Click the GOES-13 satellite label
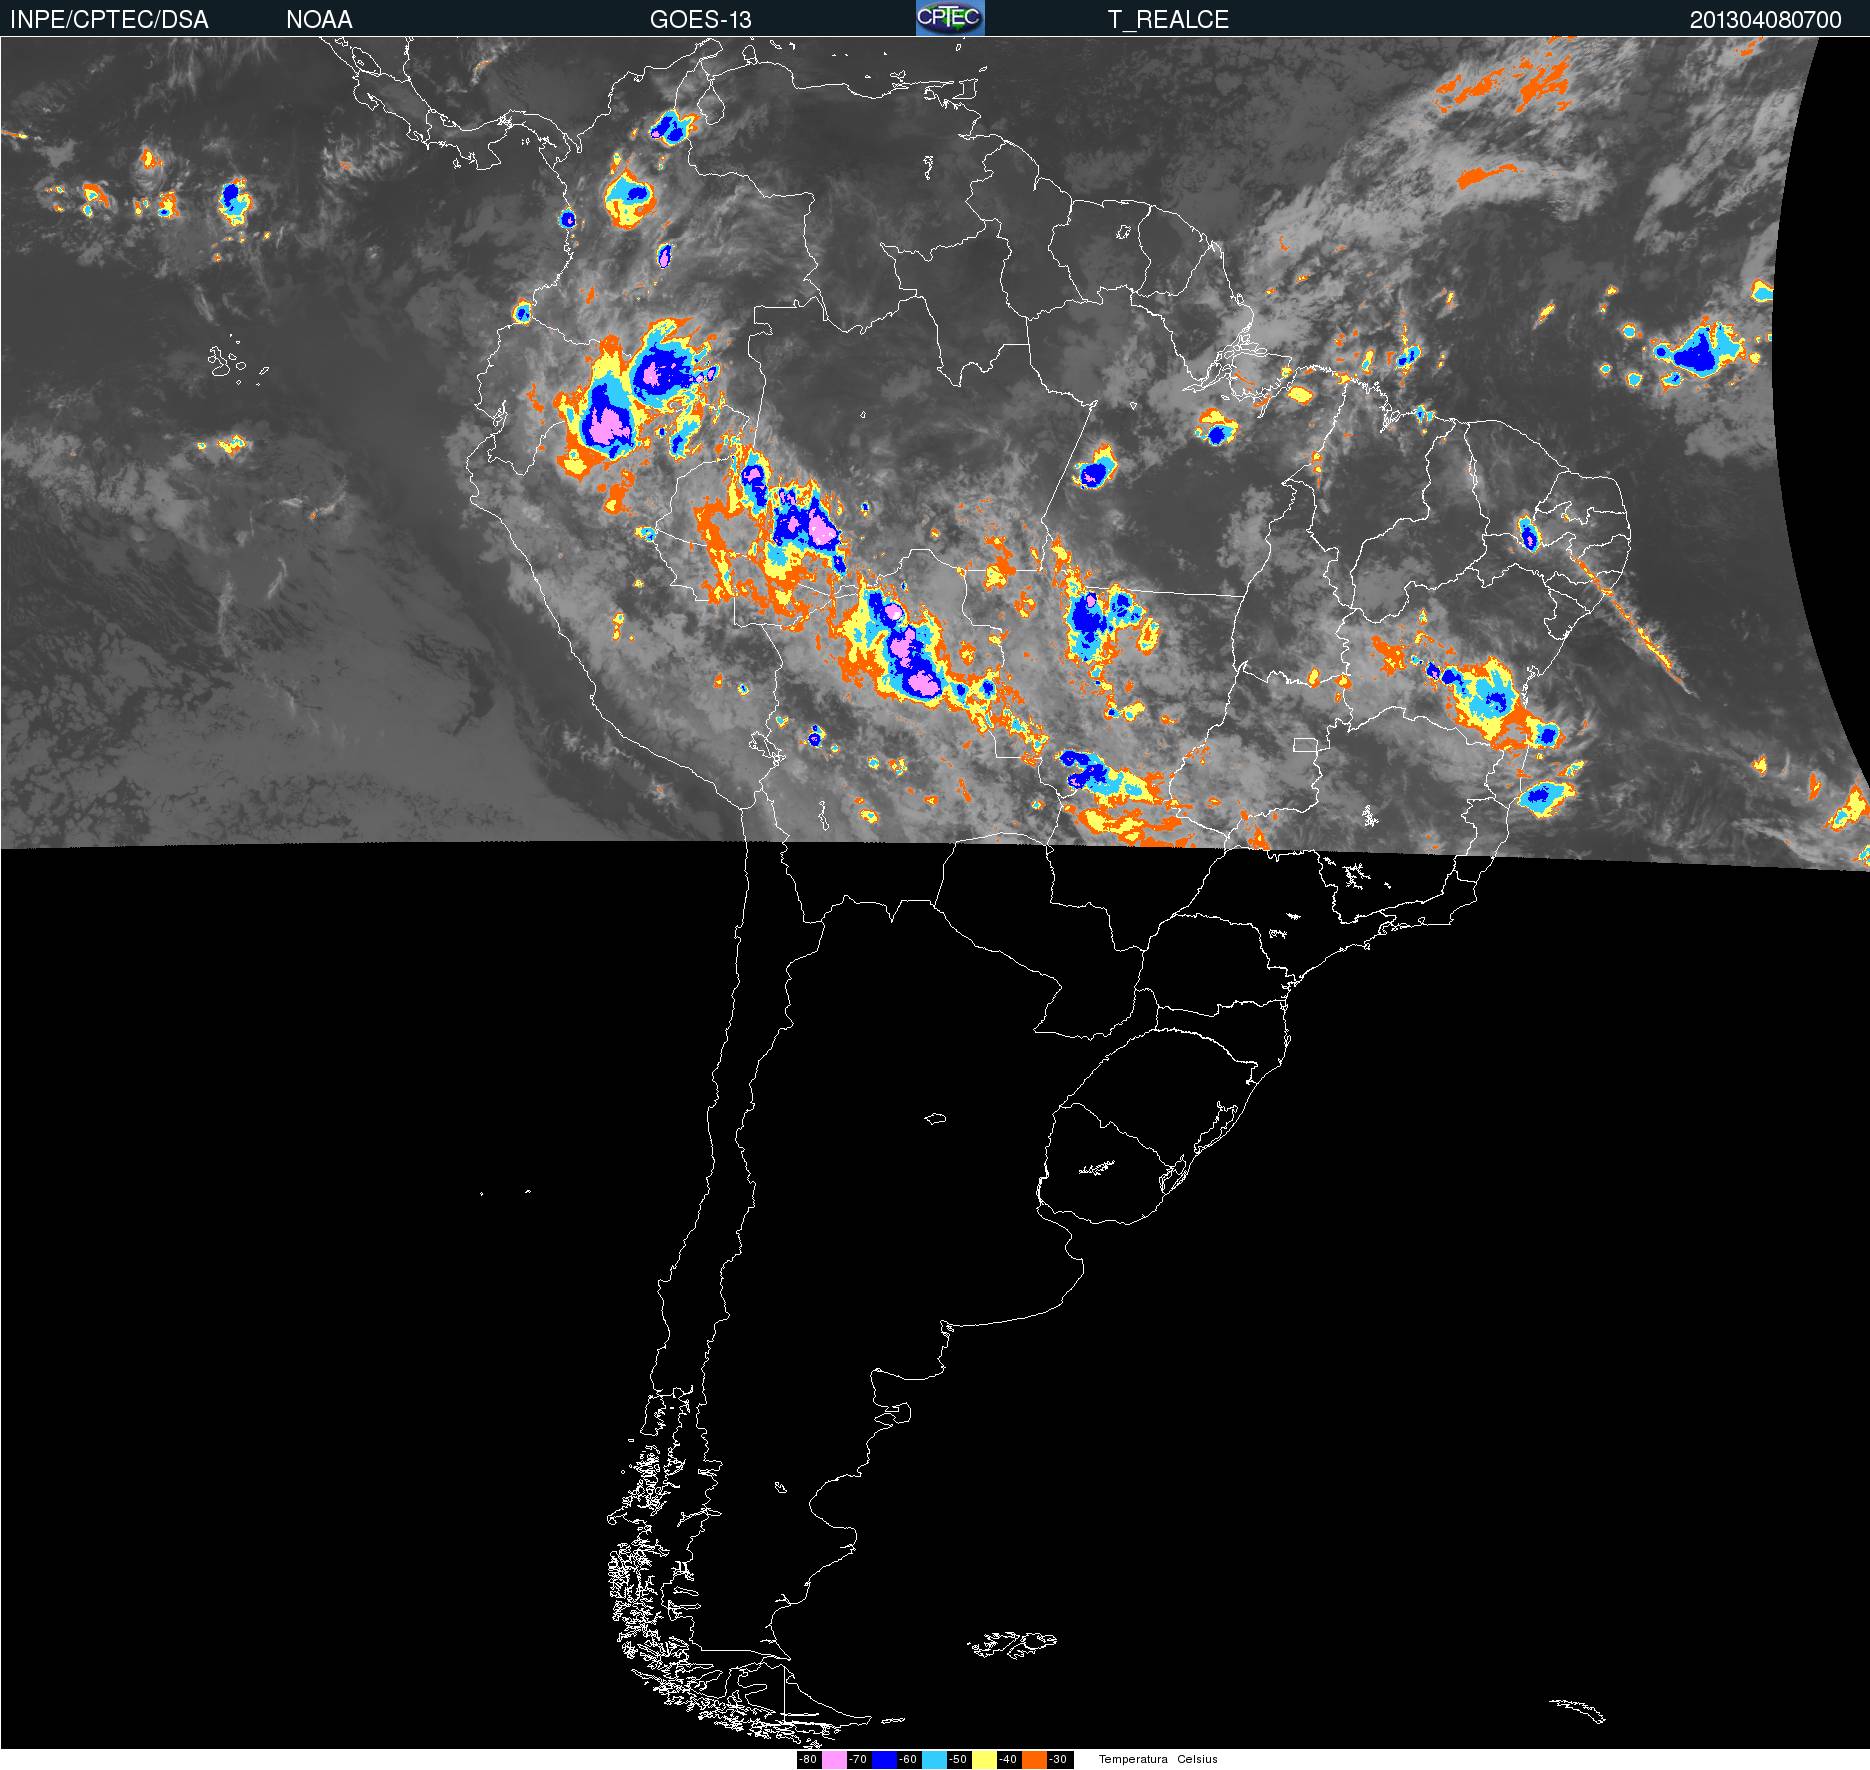1870x1770 pixels. (700, 20)
